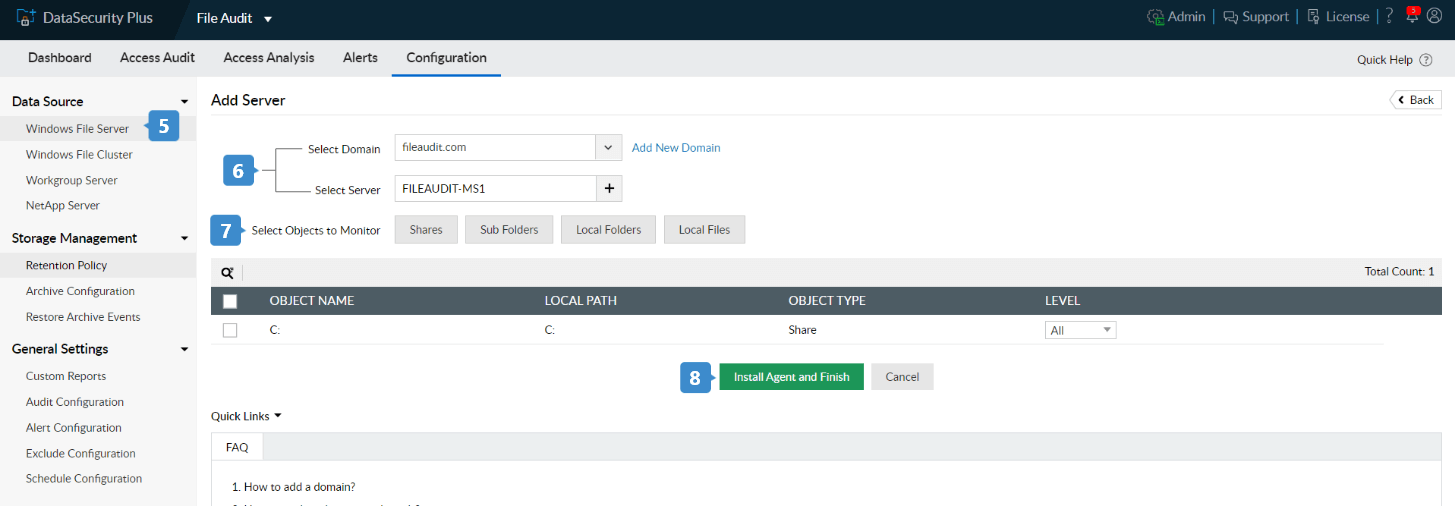Open the Admin icon link

coord(1155,17)
